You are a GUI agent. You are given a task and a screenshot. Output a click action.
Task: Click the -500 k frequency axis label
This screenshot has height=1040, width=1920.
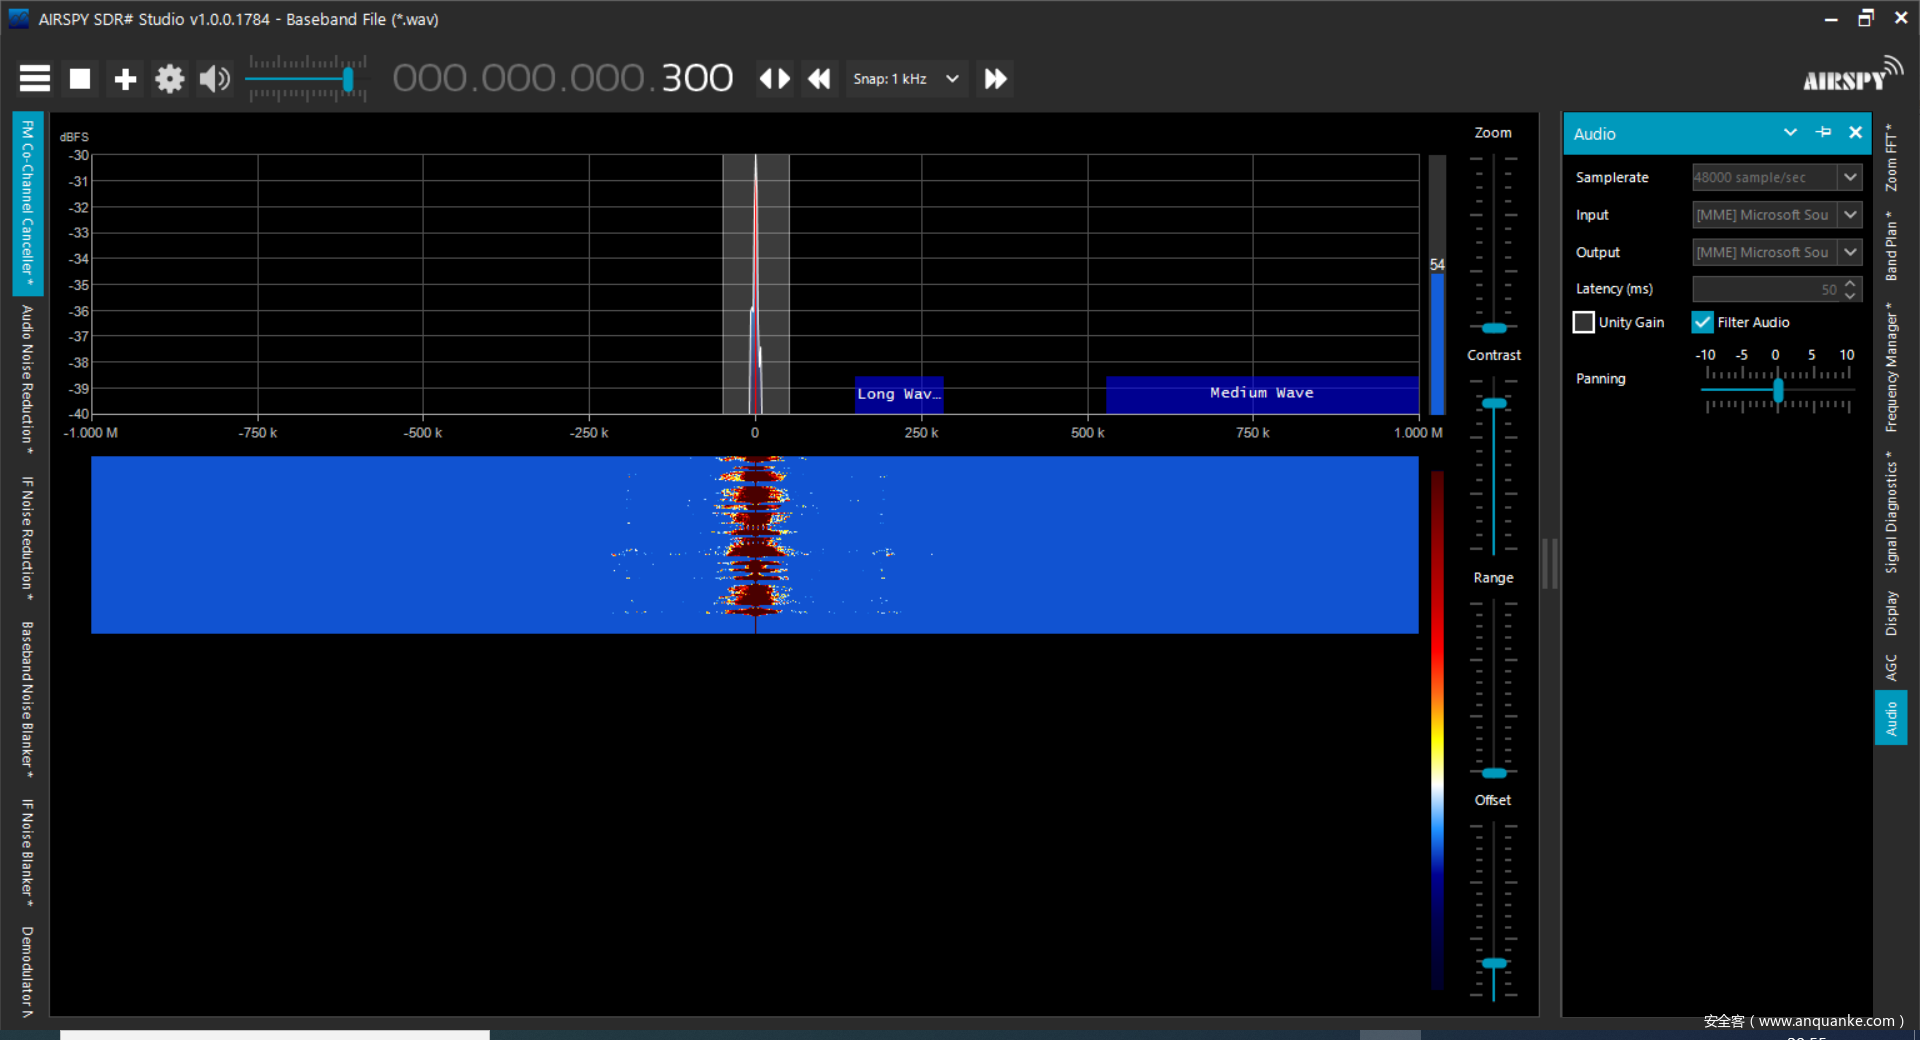pos(423,433)
